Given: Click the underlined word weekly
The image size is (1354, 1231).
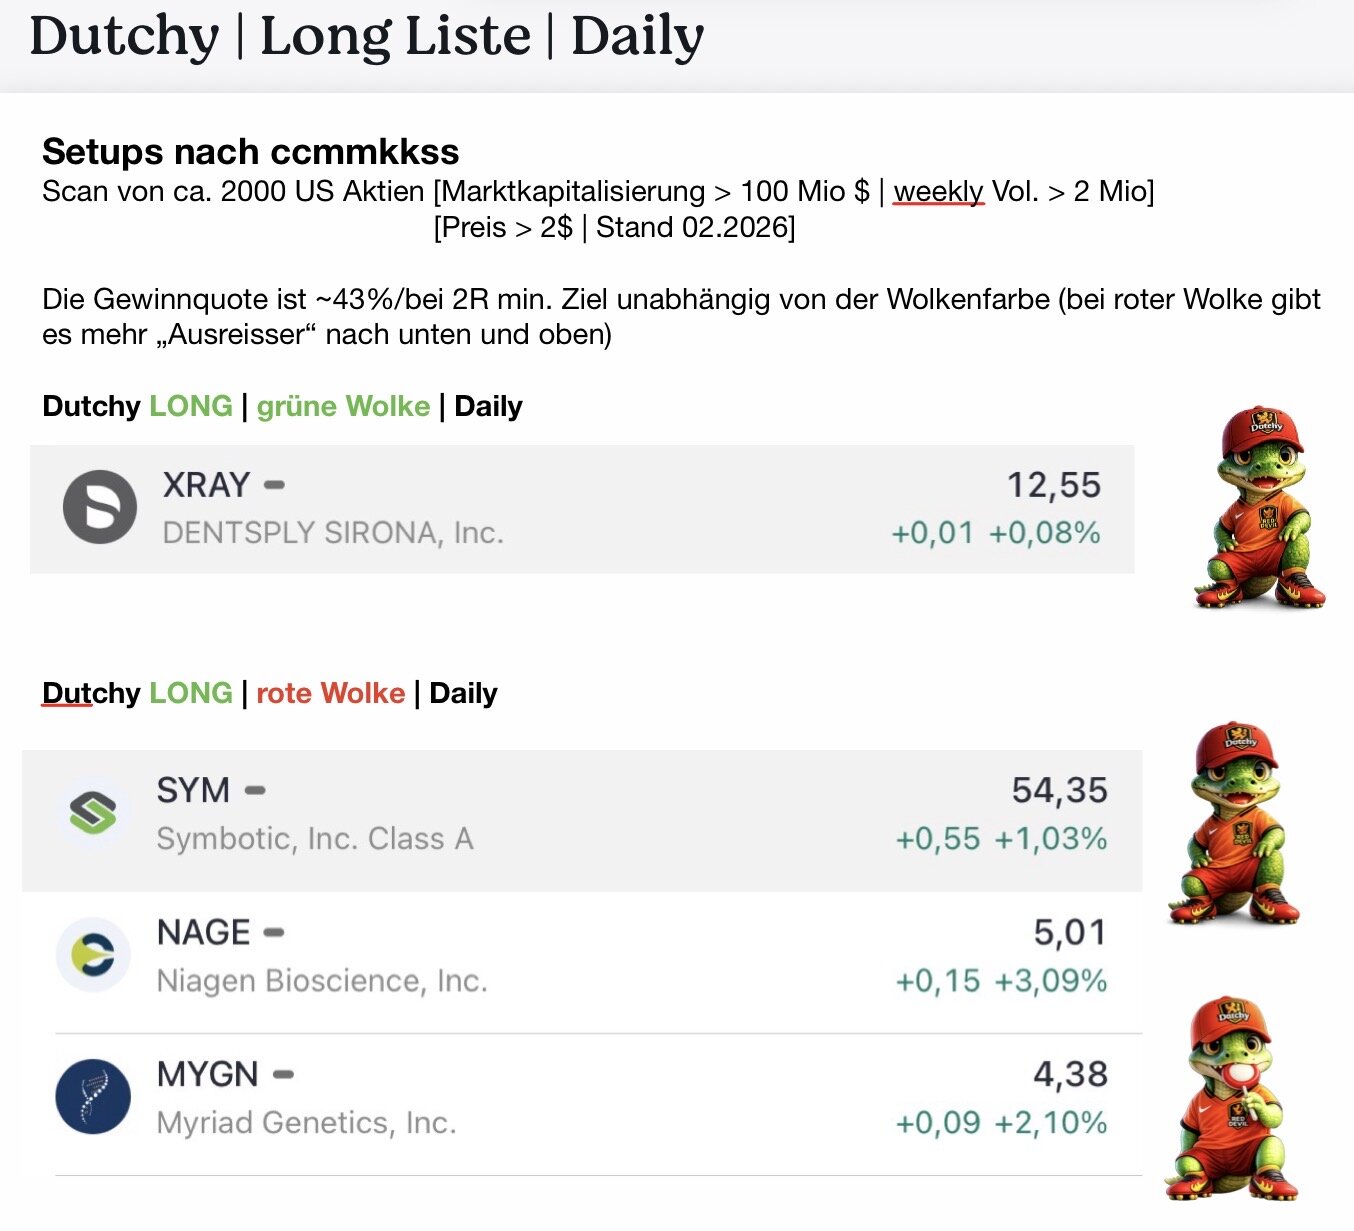Looking at the screenshot, I should coord(938,191).
